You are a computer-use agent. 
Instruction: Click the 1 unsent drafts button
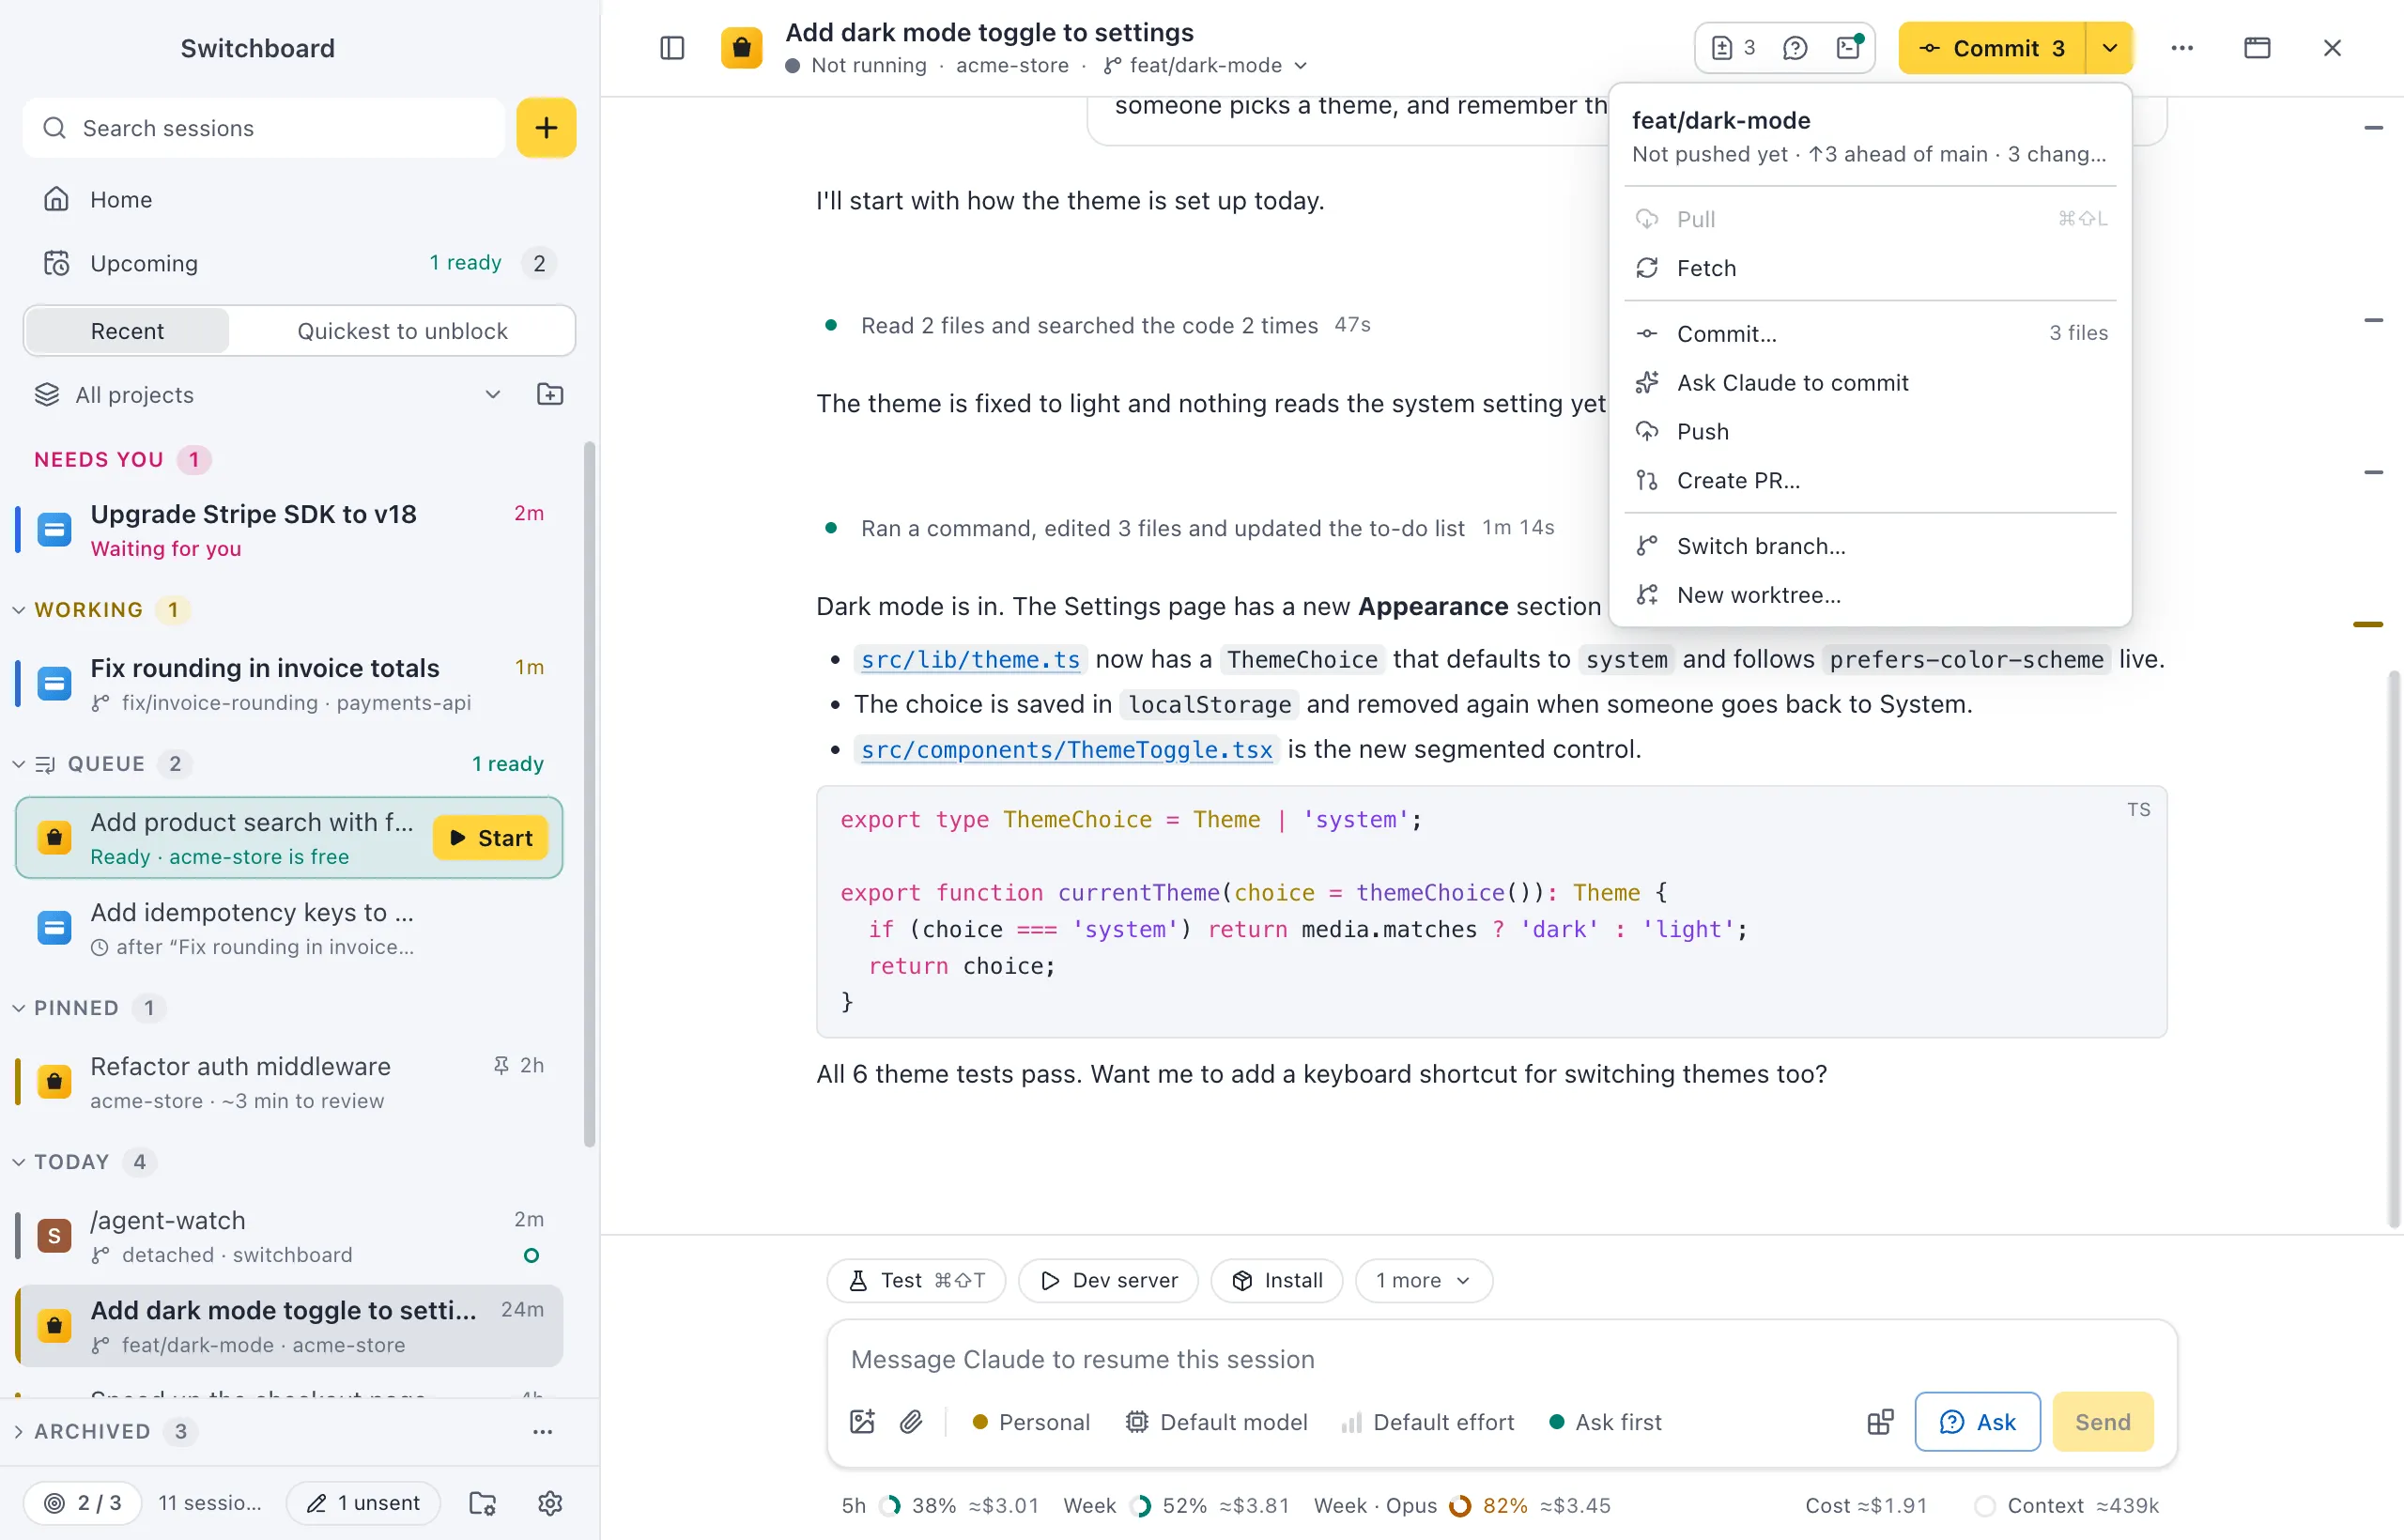coord(363,1503)
